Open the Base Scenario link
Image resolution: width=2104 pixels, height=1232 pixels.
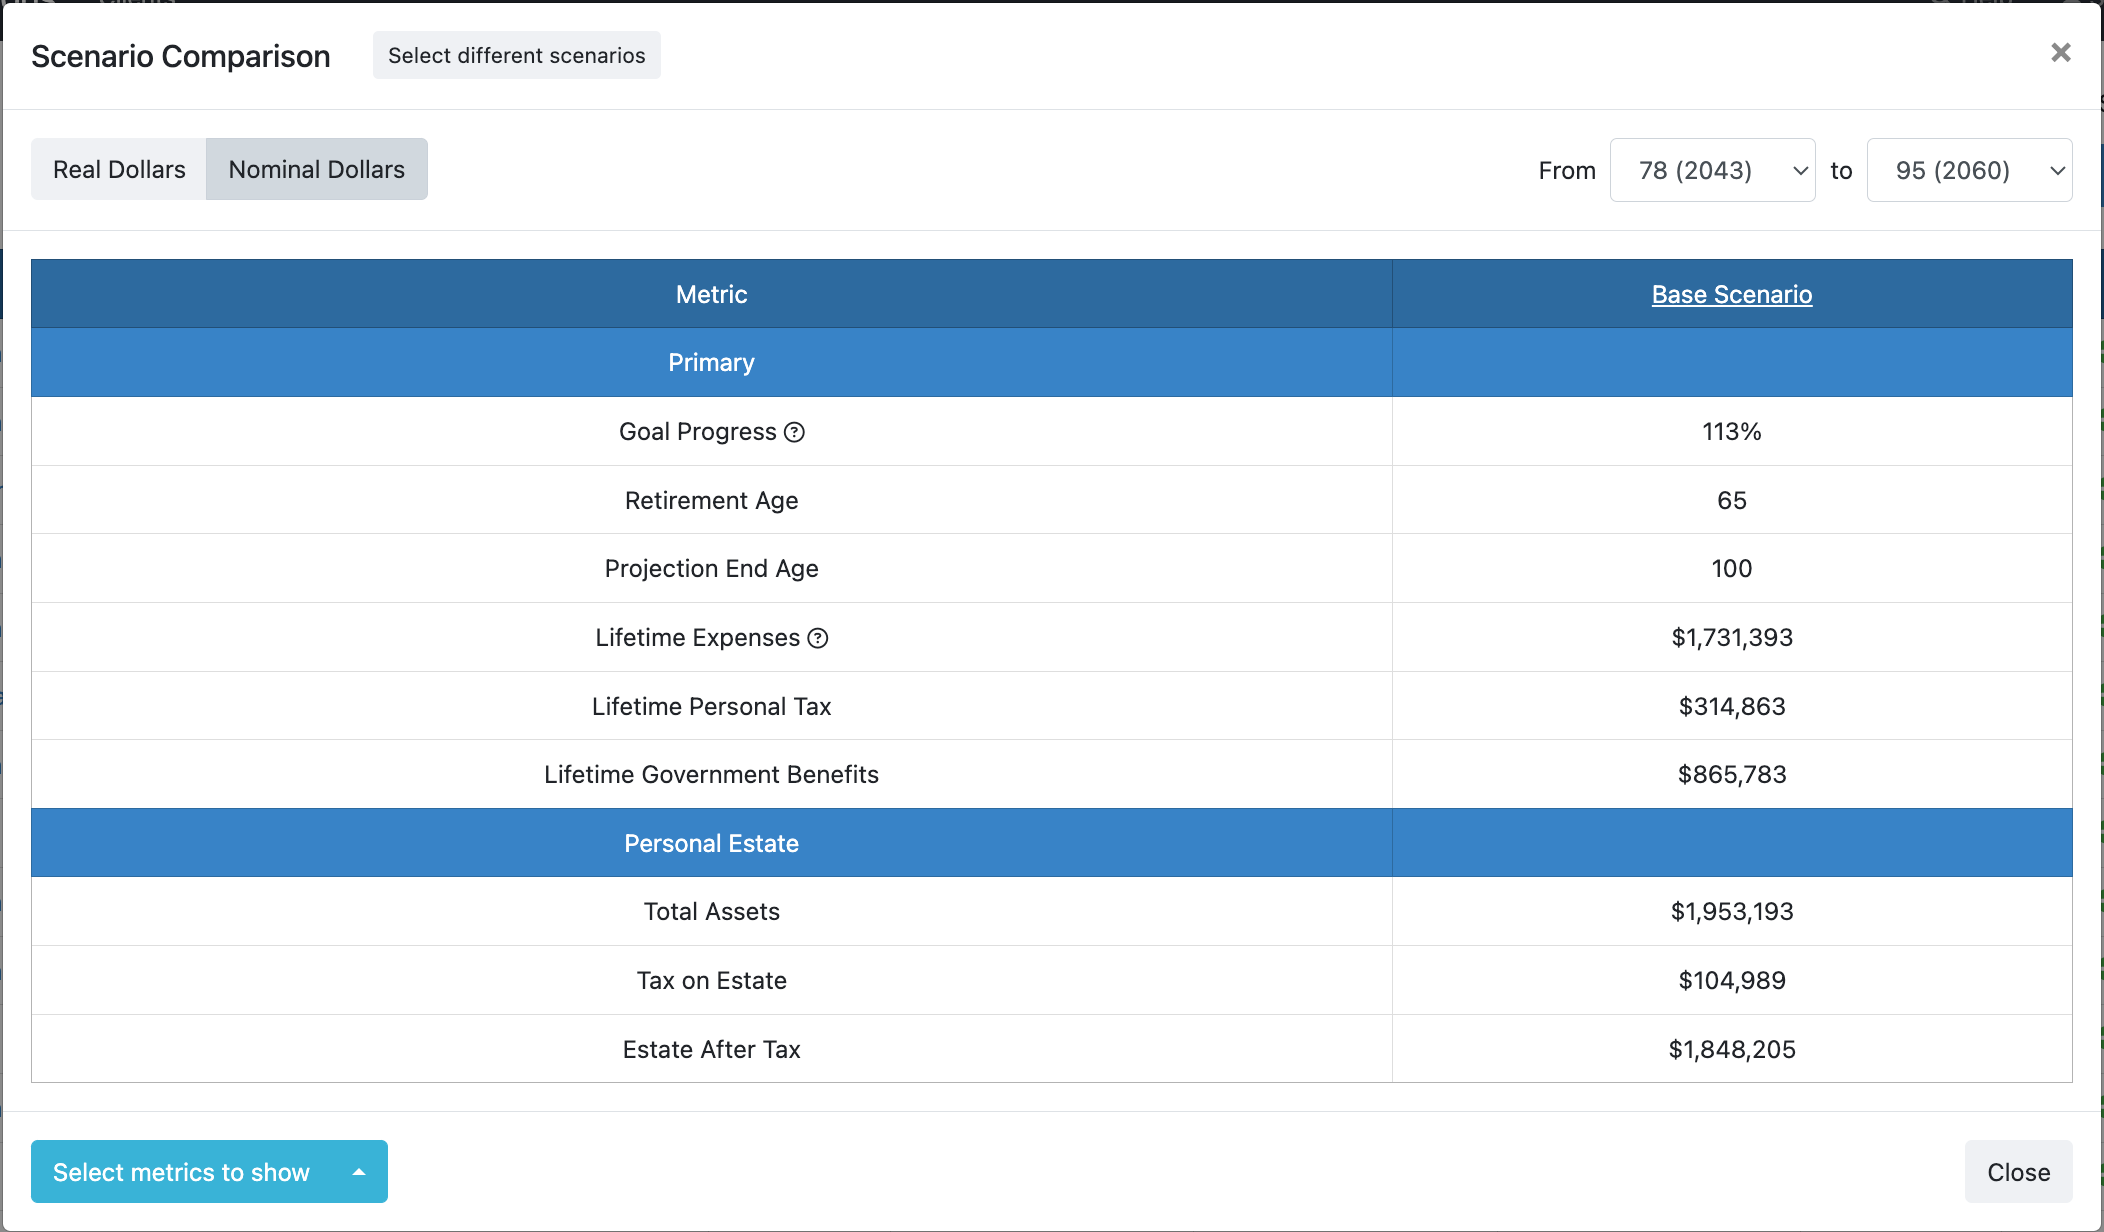point(1731,294)
